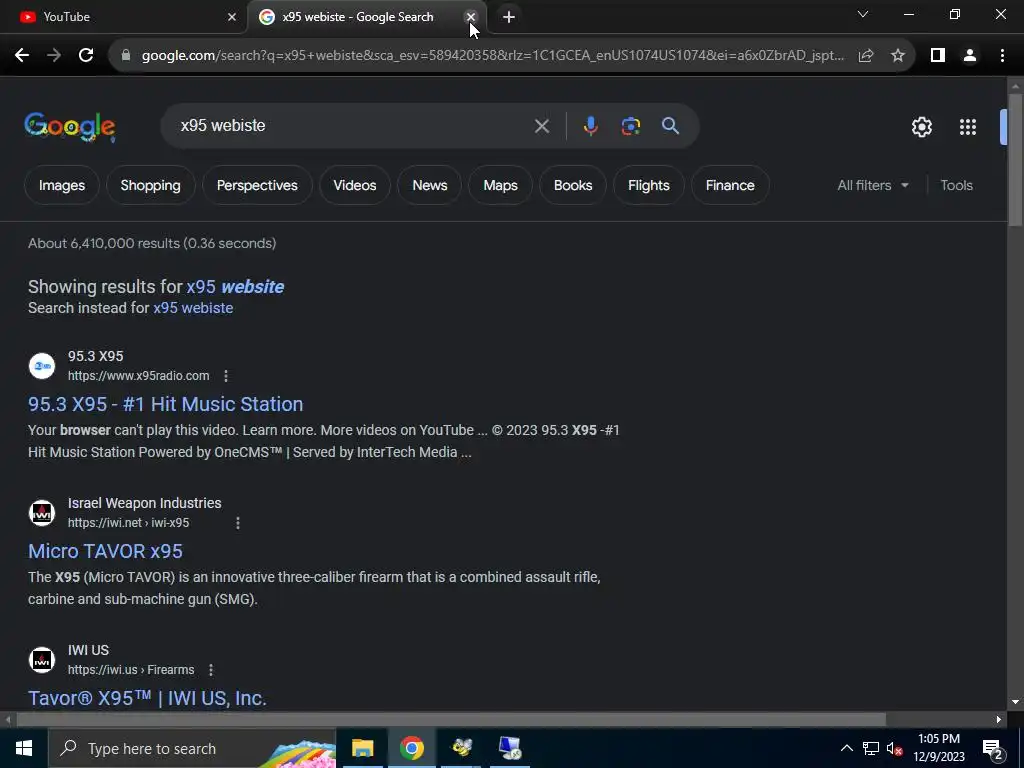Reload the current page
The image size is (1024, 768).
[x=86, y=56]
